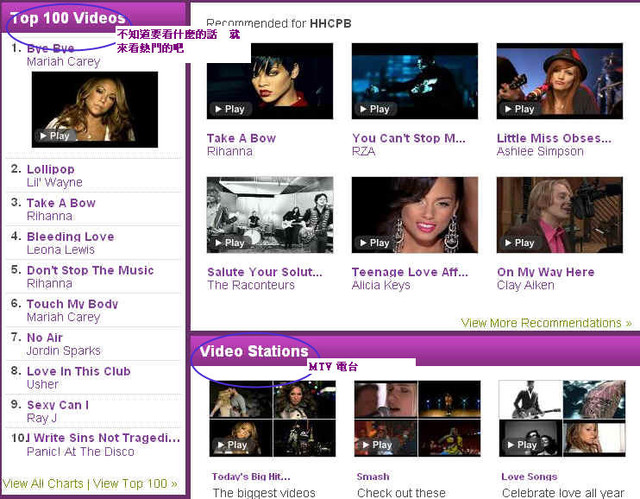The height and width of the screenshot is (499, 640).
Task: Open Teenage Love Aff... title link
Action: [x=410, y=272]
